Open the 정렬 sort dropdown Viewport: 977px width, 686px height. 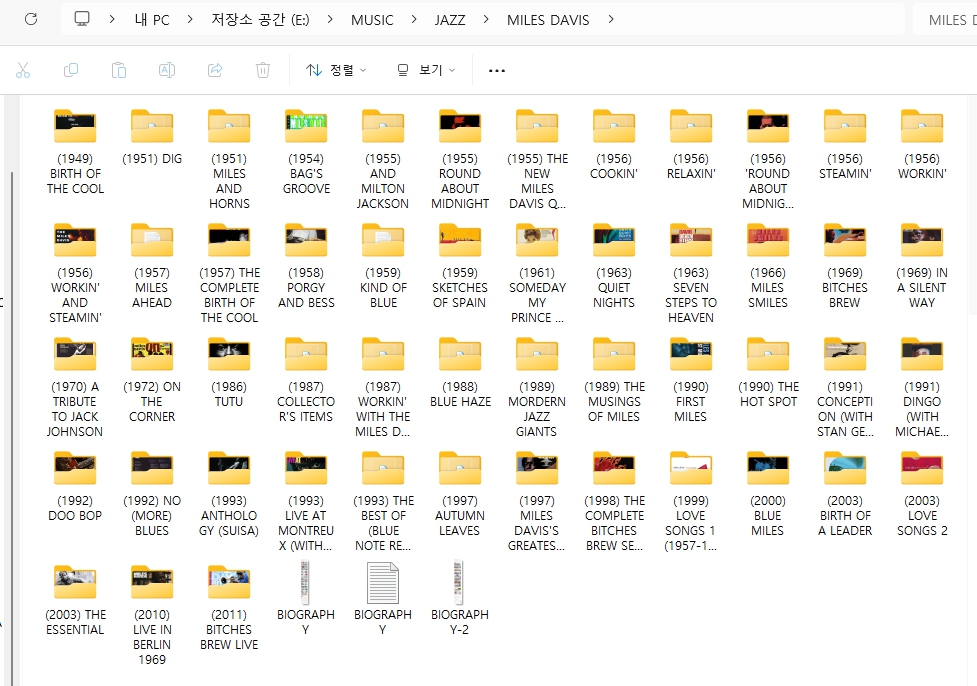click(336, 70)
